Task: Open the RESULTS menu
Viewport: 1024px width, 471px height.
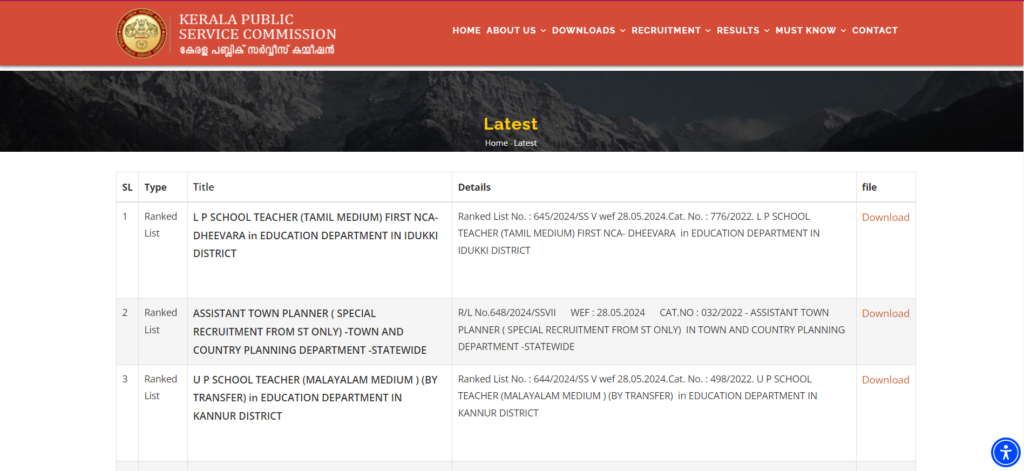Action: click(x=738, y=30)
